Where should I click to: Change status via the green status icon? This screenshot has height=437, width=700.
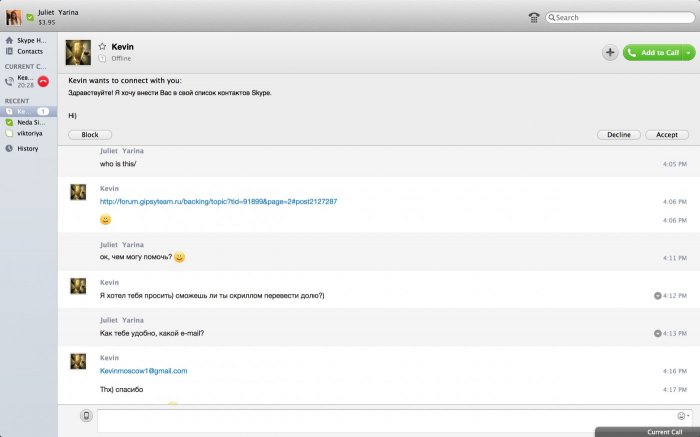point(30,17)
